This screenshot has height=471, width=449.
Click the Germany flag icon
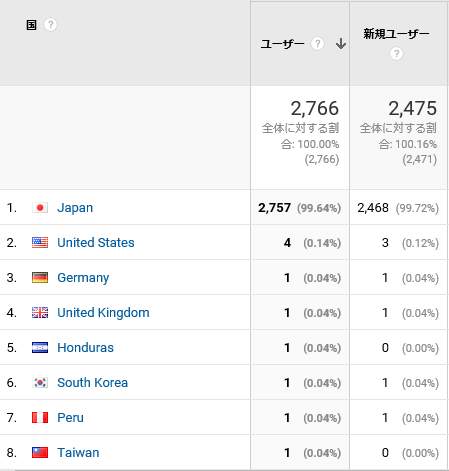coord(40,278)
